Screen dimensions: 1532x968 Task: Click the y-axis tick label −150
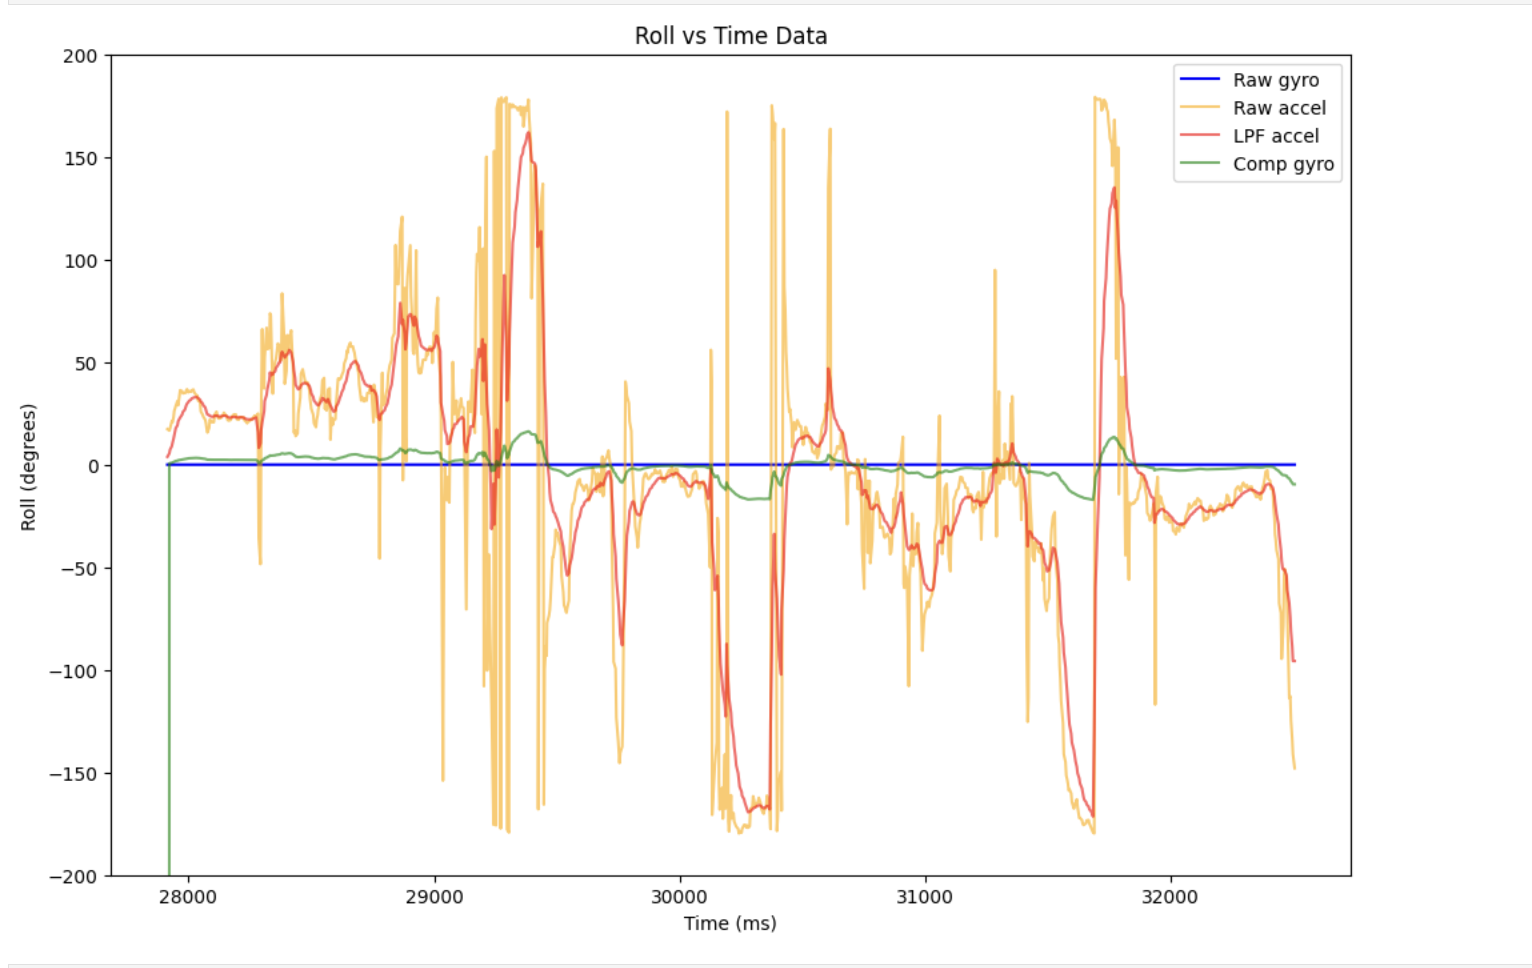tap(73, 774)
